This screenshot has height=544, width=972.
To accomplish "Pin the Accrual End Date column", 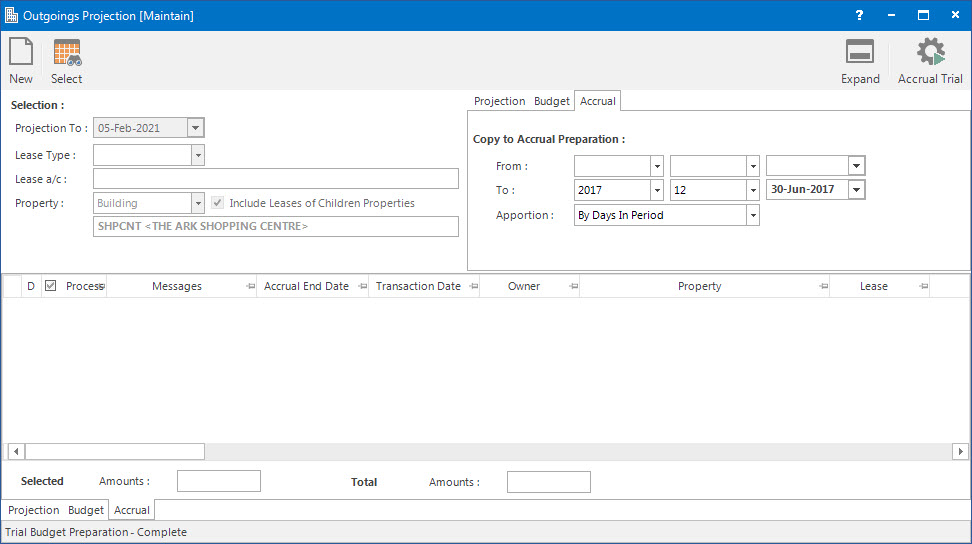I will 363,286.
